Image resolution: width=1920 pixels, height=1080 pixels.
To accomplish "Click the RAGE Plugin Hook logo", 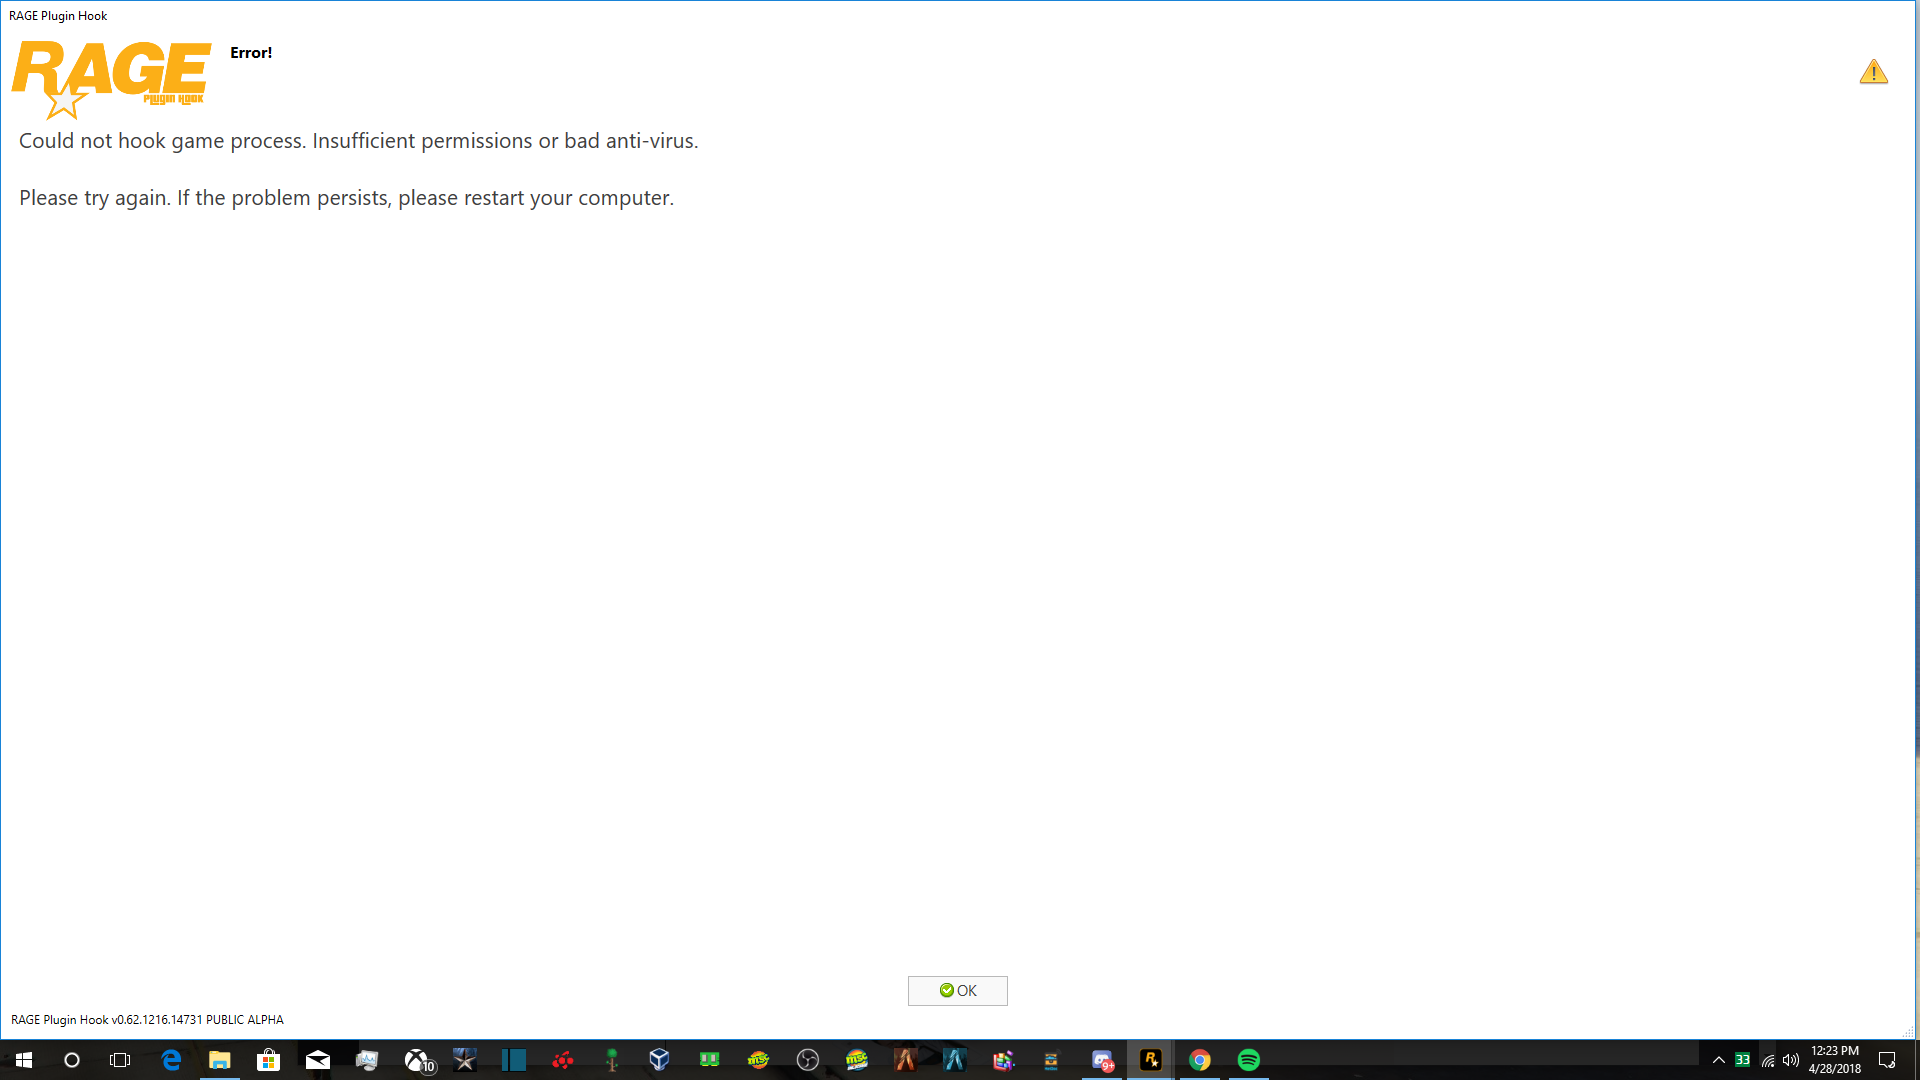I will 110,78.
